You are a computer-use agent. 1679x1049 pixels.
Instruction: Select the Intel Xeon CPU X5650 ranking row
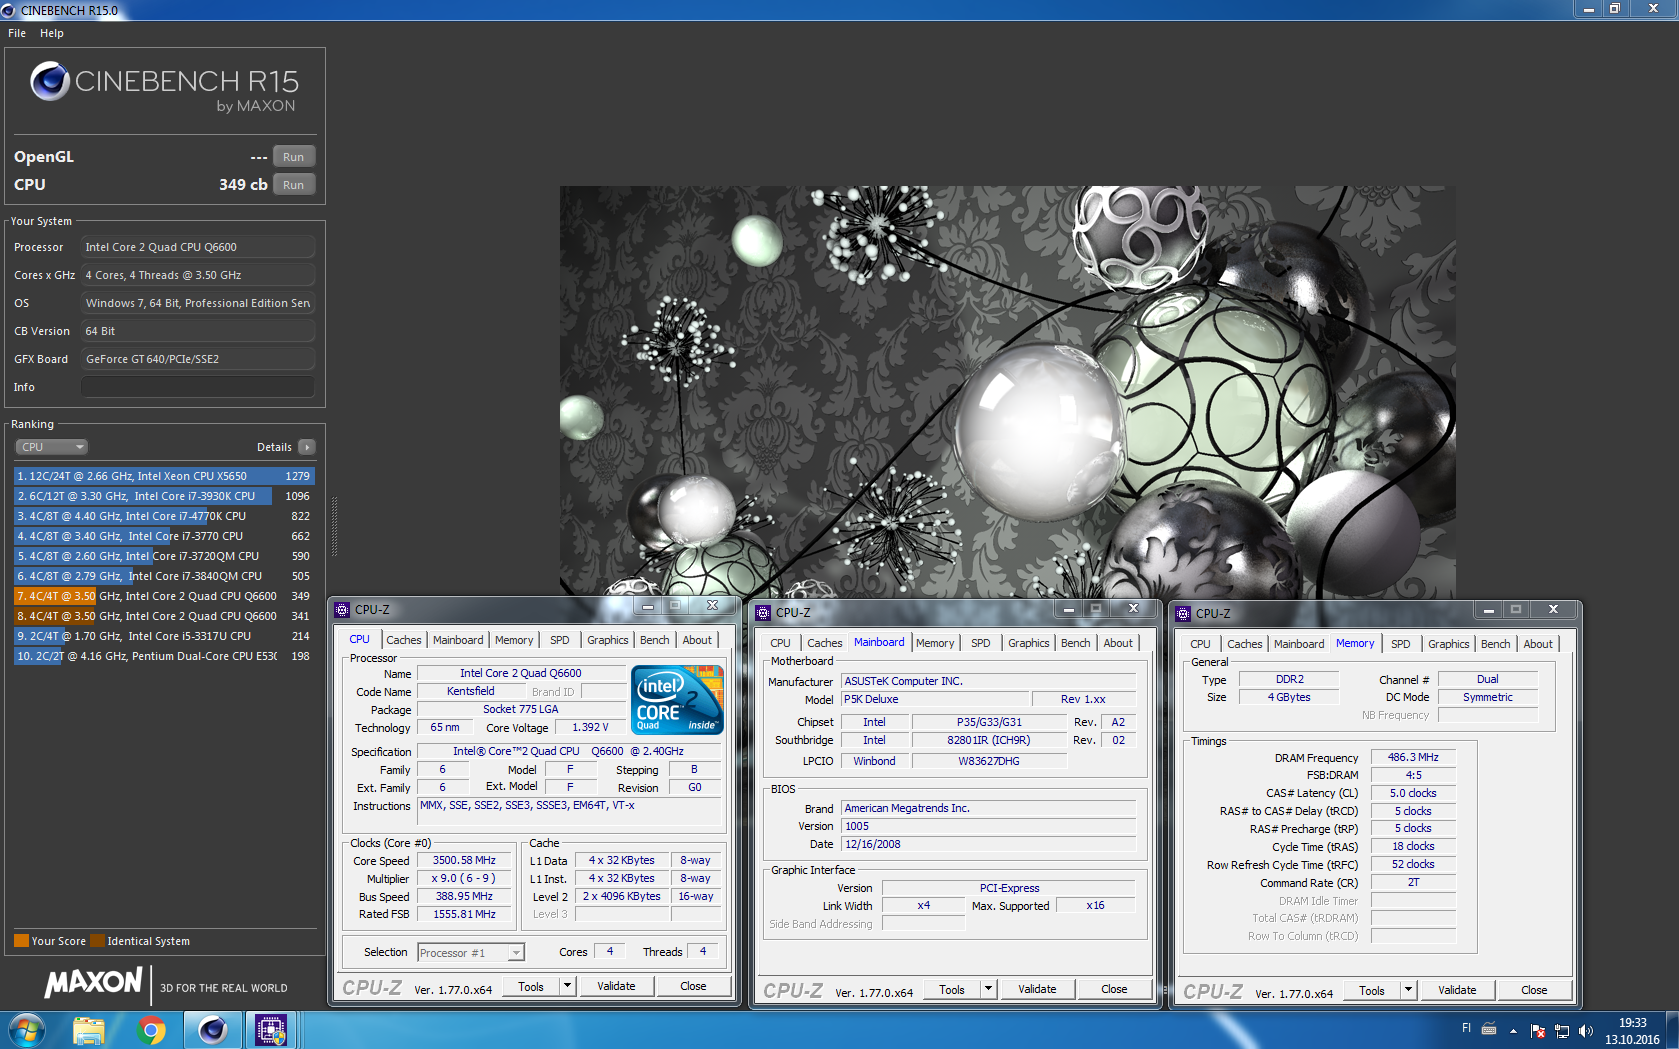tap(164, 476)
